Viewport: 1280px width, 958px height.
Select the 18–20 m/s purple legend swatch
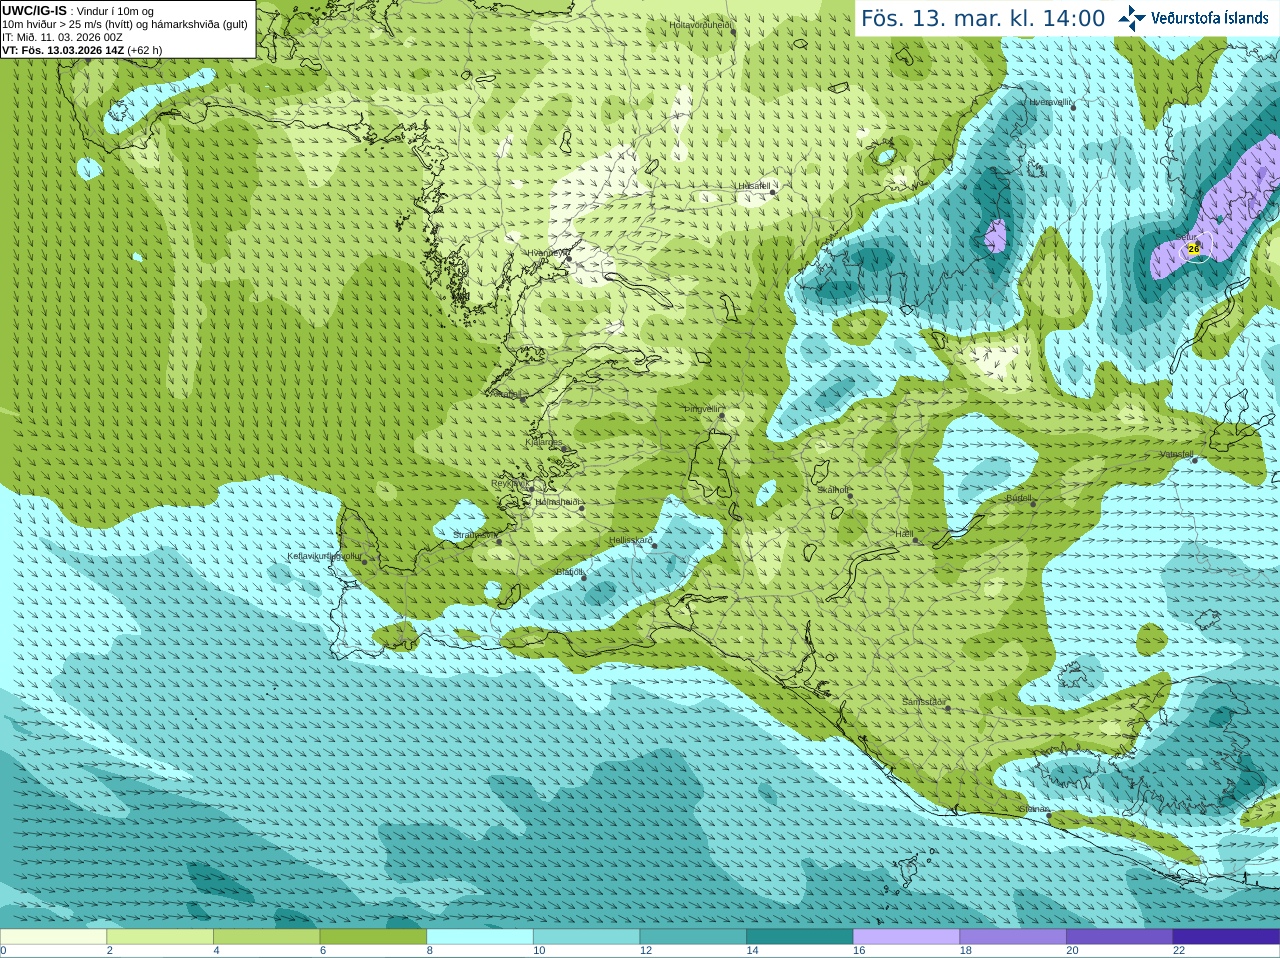(x=1013, y=937)
